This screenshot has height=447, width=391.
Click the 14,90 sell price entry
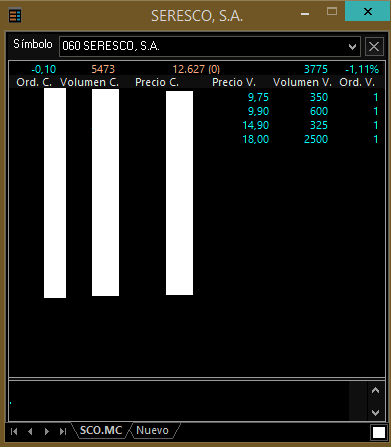tap(255, 125)
